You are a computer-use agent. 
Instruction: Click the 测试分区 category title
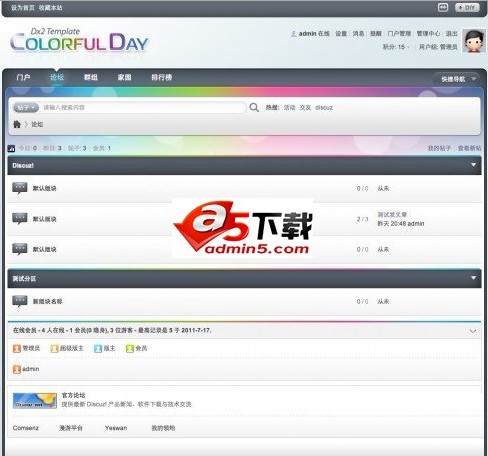pyautogui.click(x=24, y=278)
